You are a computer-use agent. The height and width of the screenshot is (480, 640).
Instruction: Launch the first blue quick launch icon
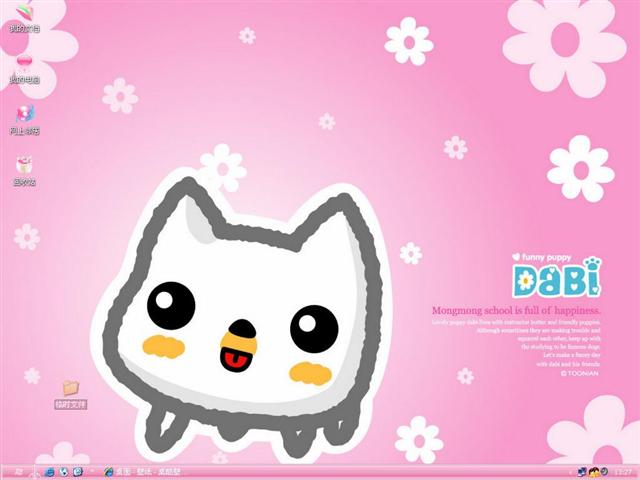(49, 472)
